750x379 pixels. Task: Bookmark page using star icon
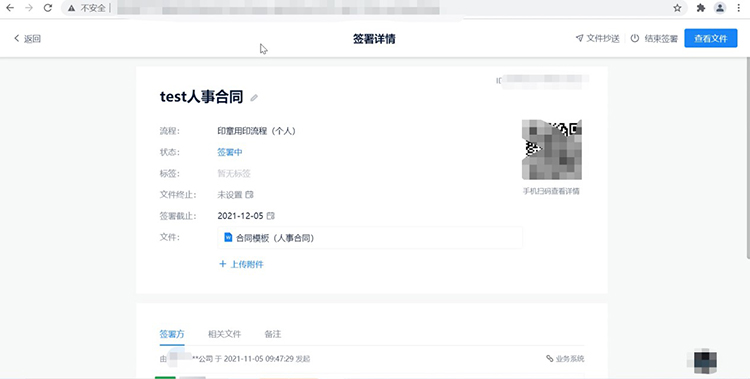click(677, 8)
